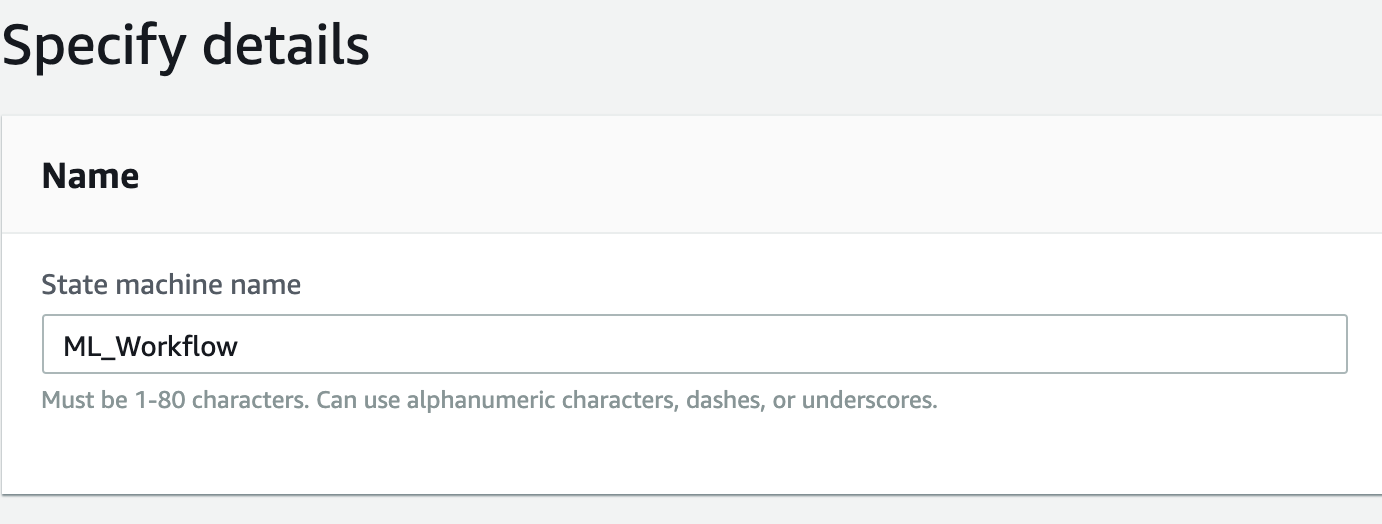The width and height of the screenshot is (1382, 524).
Task: Place cursor after ML_Workflow in the field
Action: click(241, 346)
